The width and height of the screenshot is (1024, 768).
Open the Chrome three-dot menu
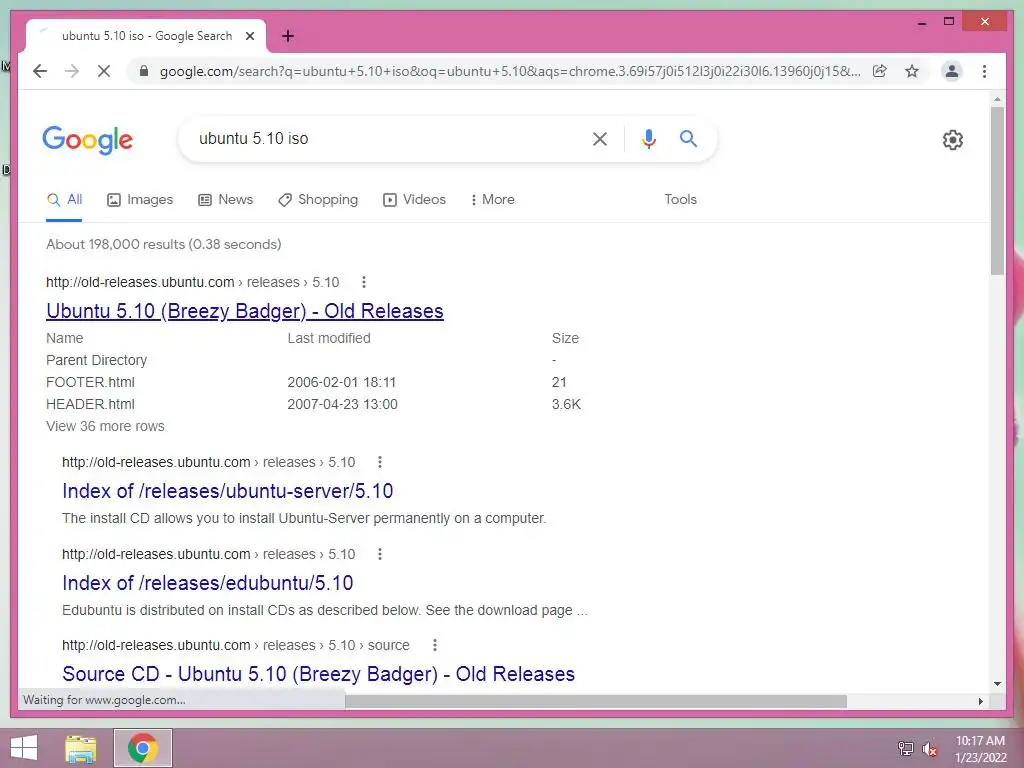[x=984, y=71]
